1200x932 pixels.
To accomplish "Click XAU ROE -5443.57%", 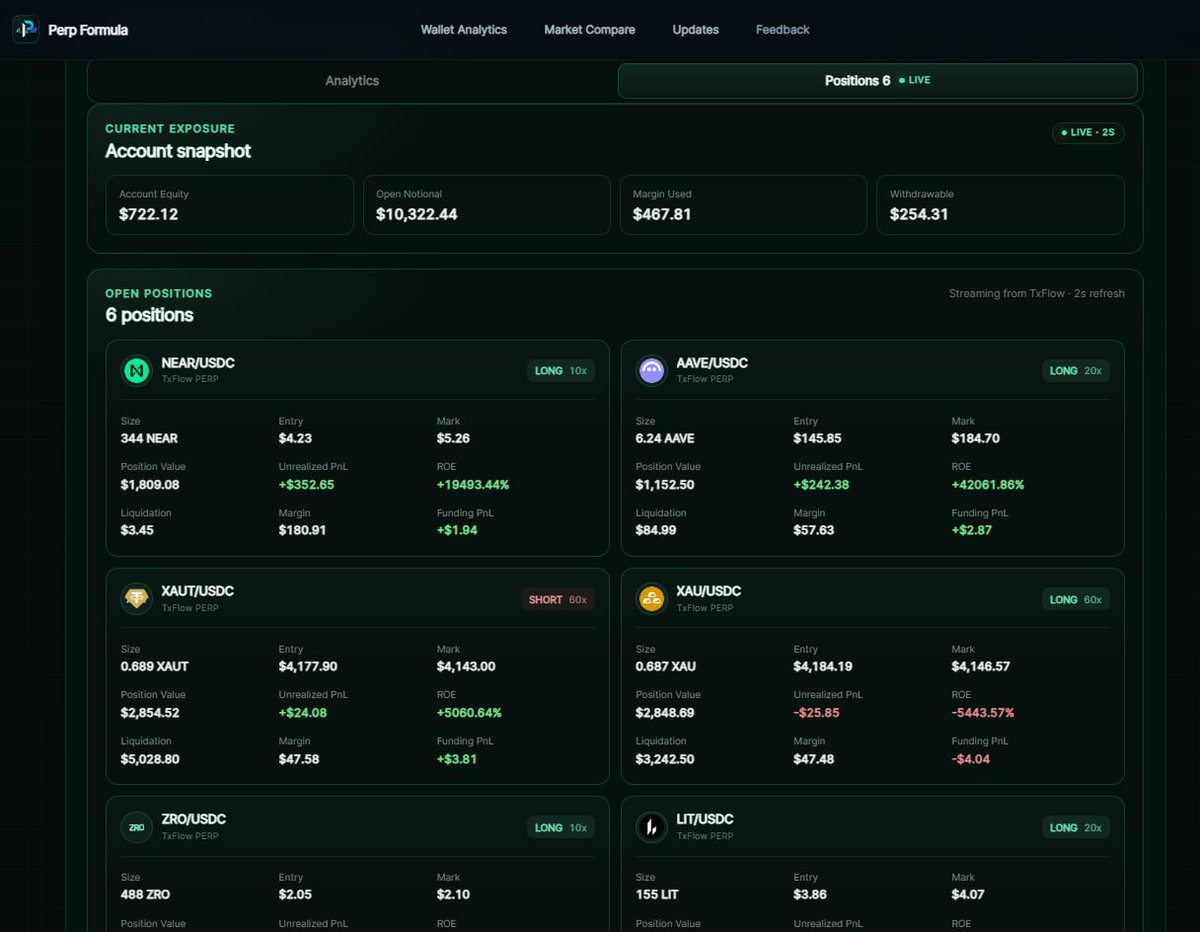I will (x=983, y=713).
